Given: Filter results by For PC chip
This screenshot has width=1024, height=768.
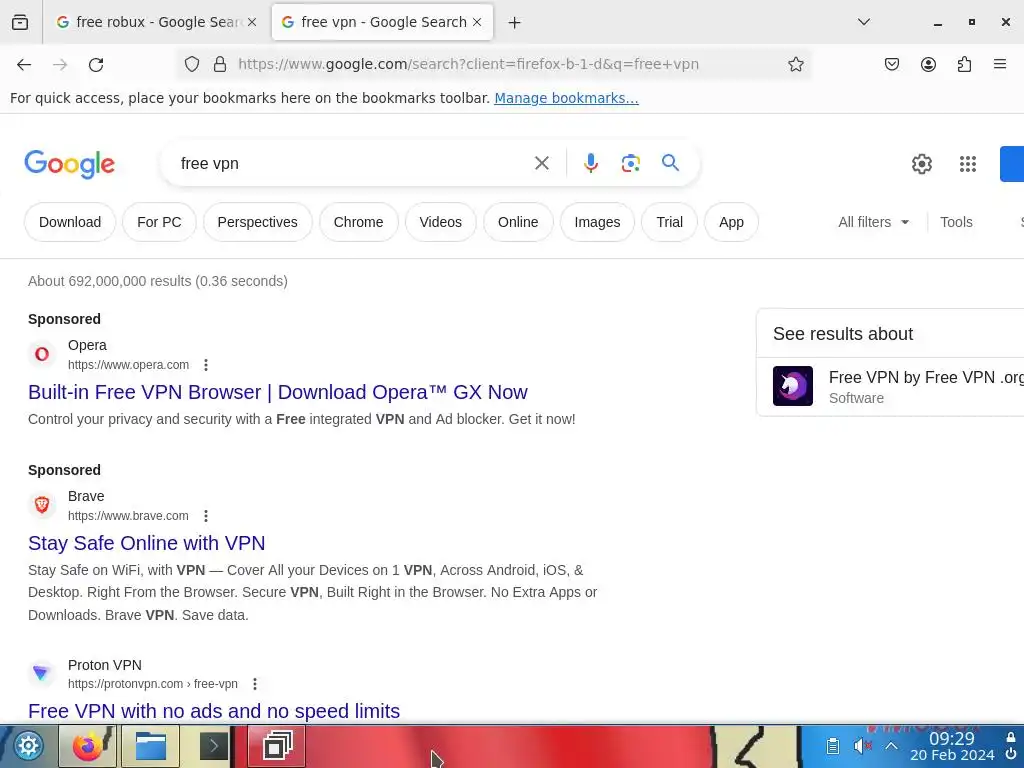Looking at the screenshot, I should (159, 222).
